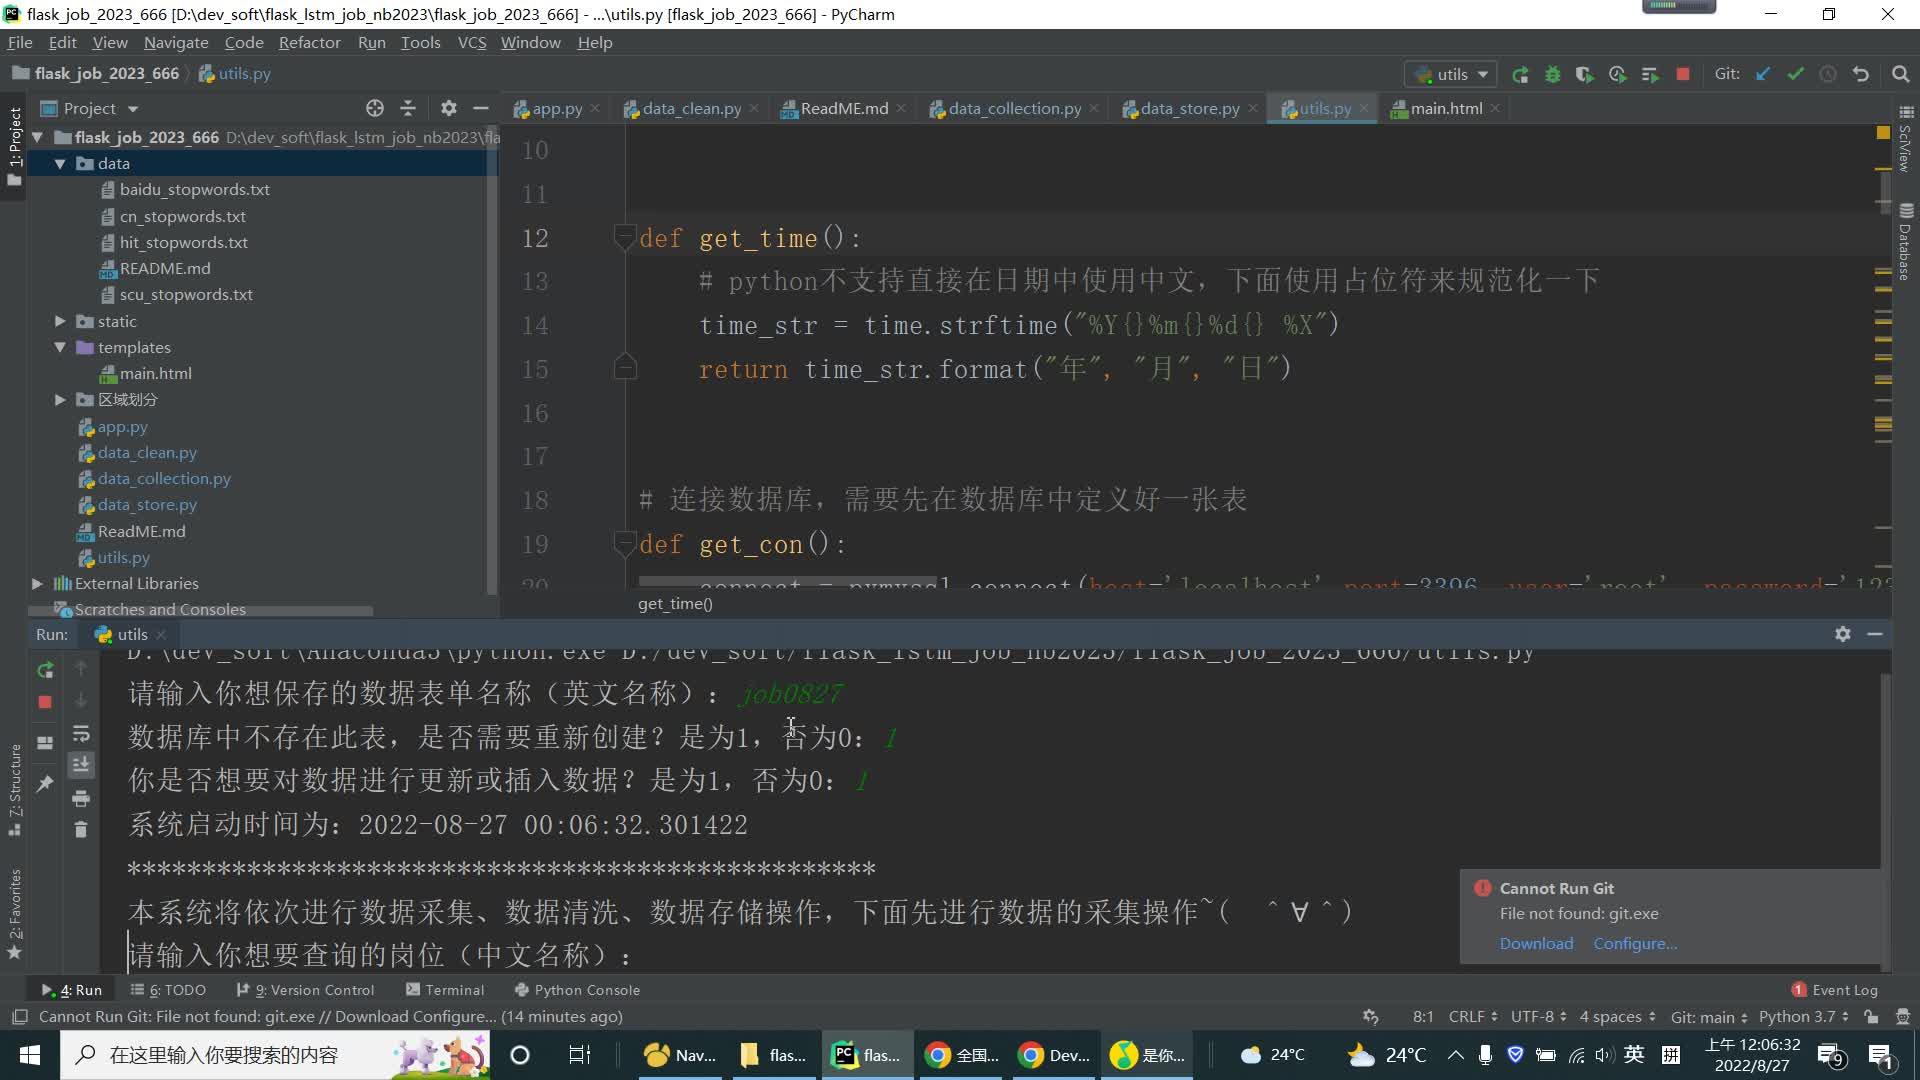Toggle soft-wrap in Run console

pyautogui.click(x=81, y=734)
